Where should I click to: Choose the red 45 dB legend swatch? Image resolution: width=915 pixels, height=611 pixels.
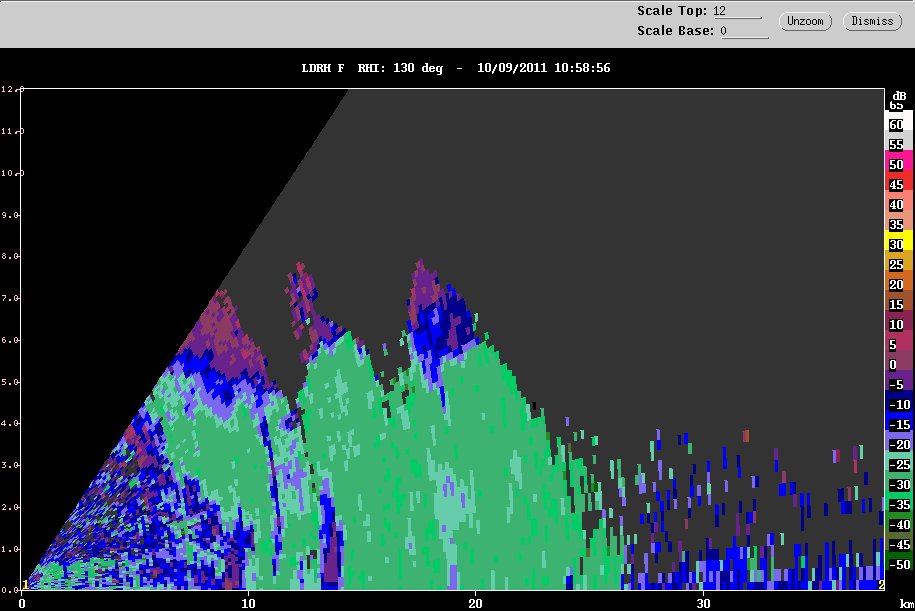tap(896, 184)
